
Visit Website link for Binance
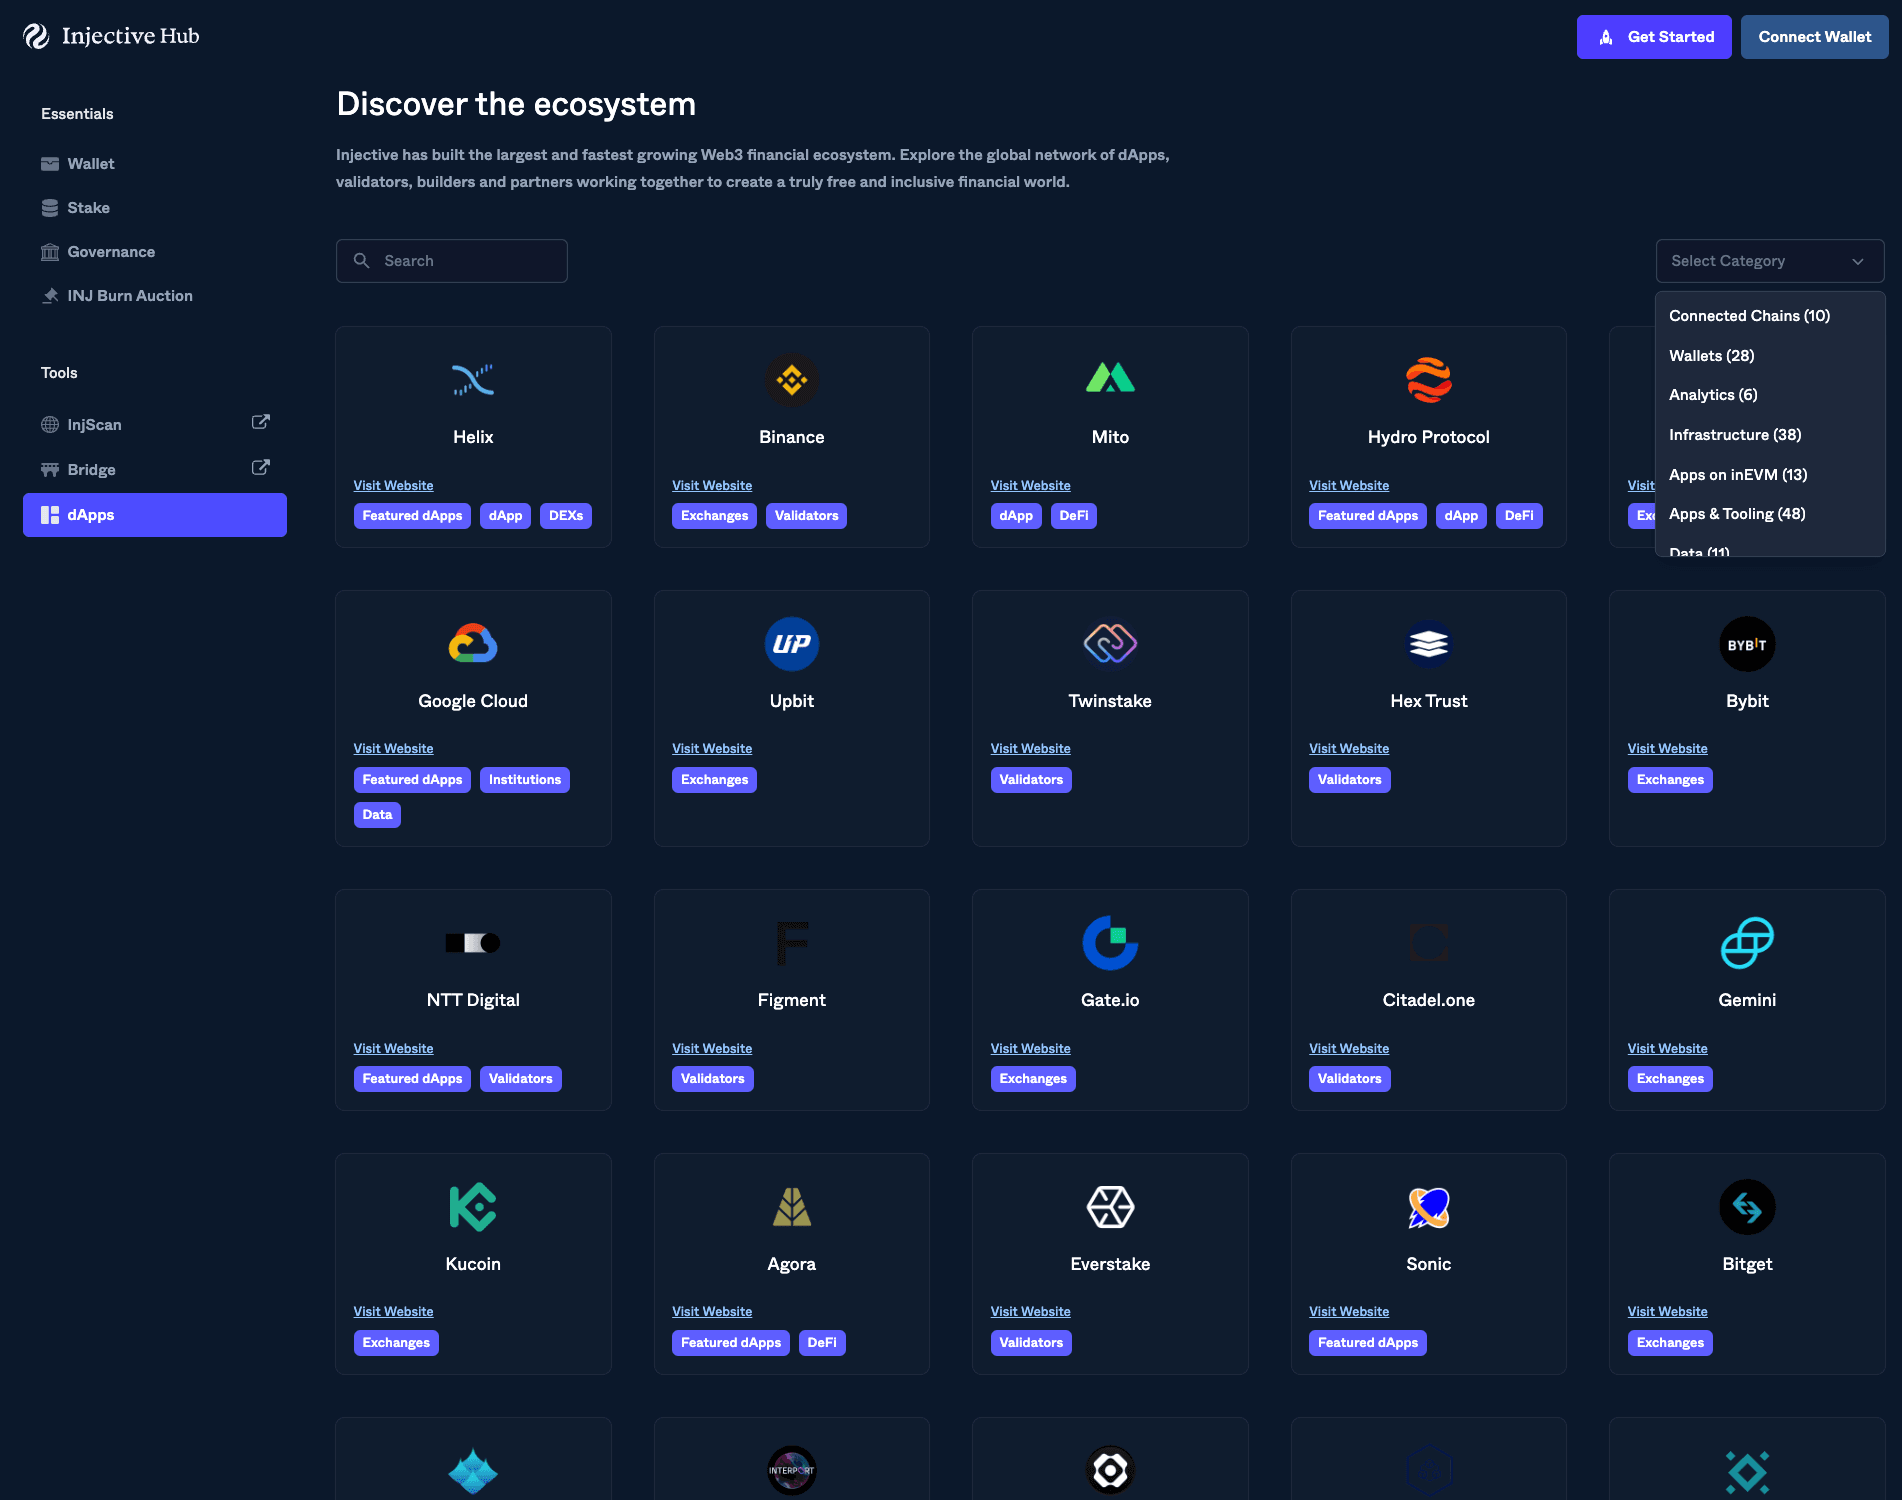tap(712, 485)
